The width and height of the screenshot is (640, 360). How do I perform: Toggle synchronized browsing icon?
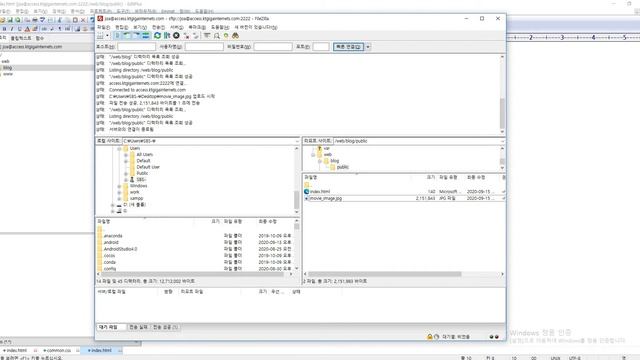point(226,36)
